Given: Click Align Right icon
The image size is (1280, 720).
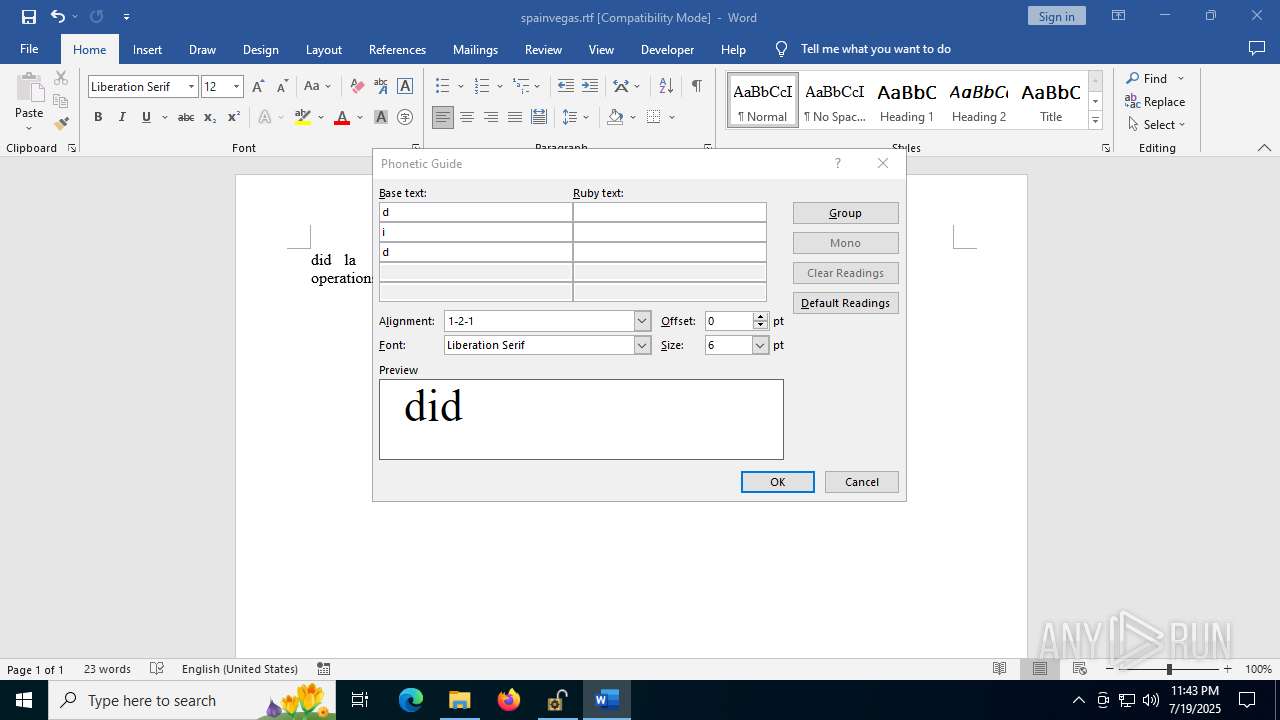Looking at the screenshot, I should [x=491, y=117].
